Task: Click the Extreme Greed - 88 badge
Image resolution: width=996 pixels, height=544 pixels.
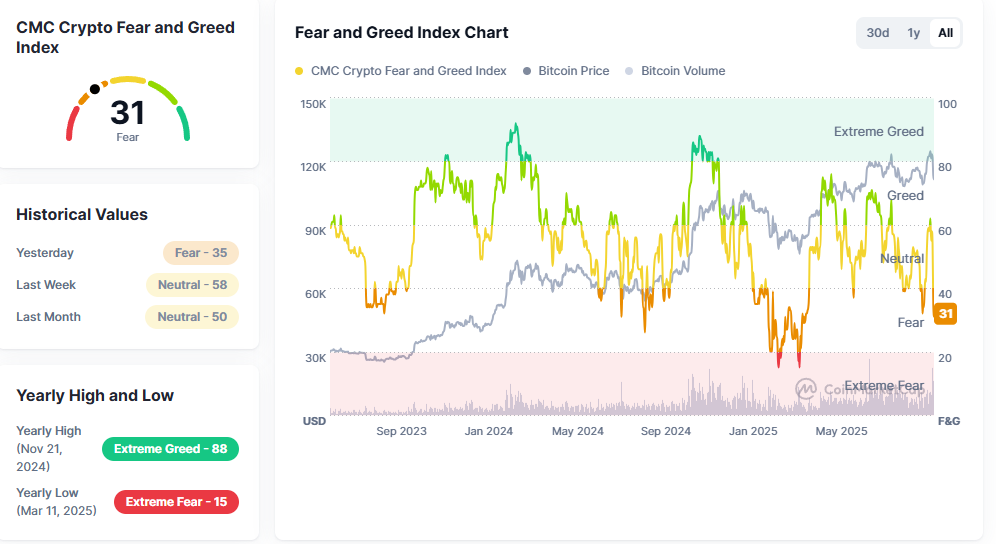Action: pos(170,449)
